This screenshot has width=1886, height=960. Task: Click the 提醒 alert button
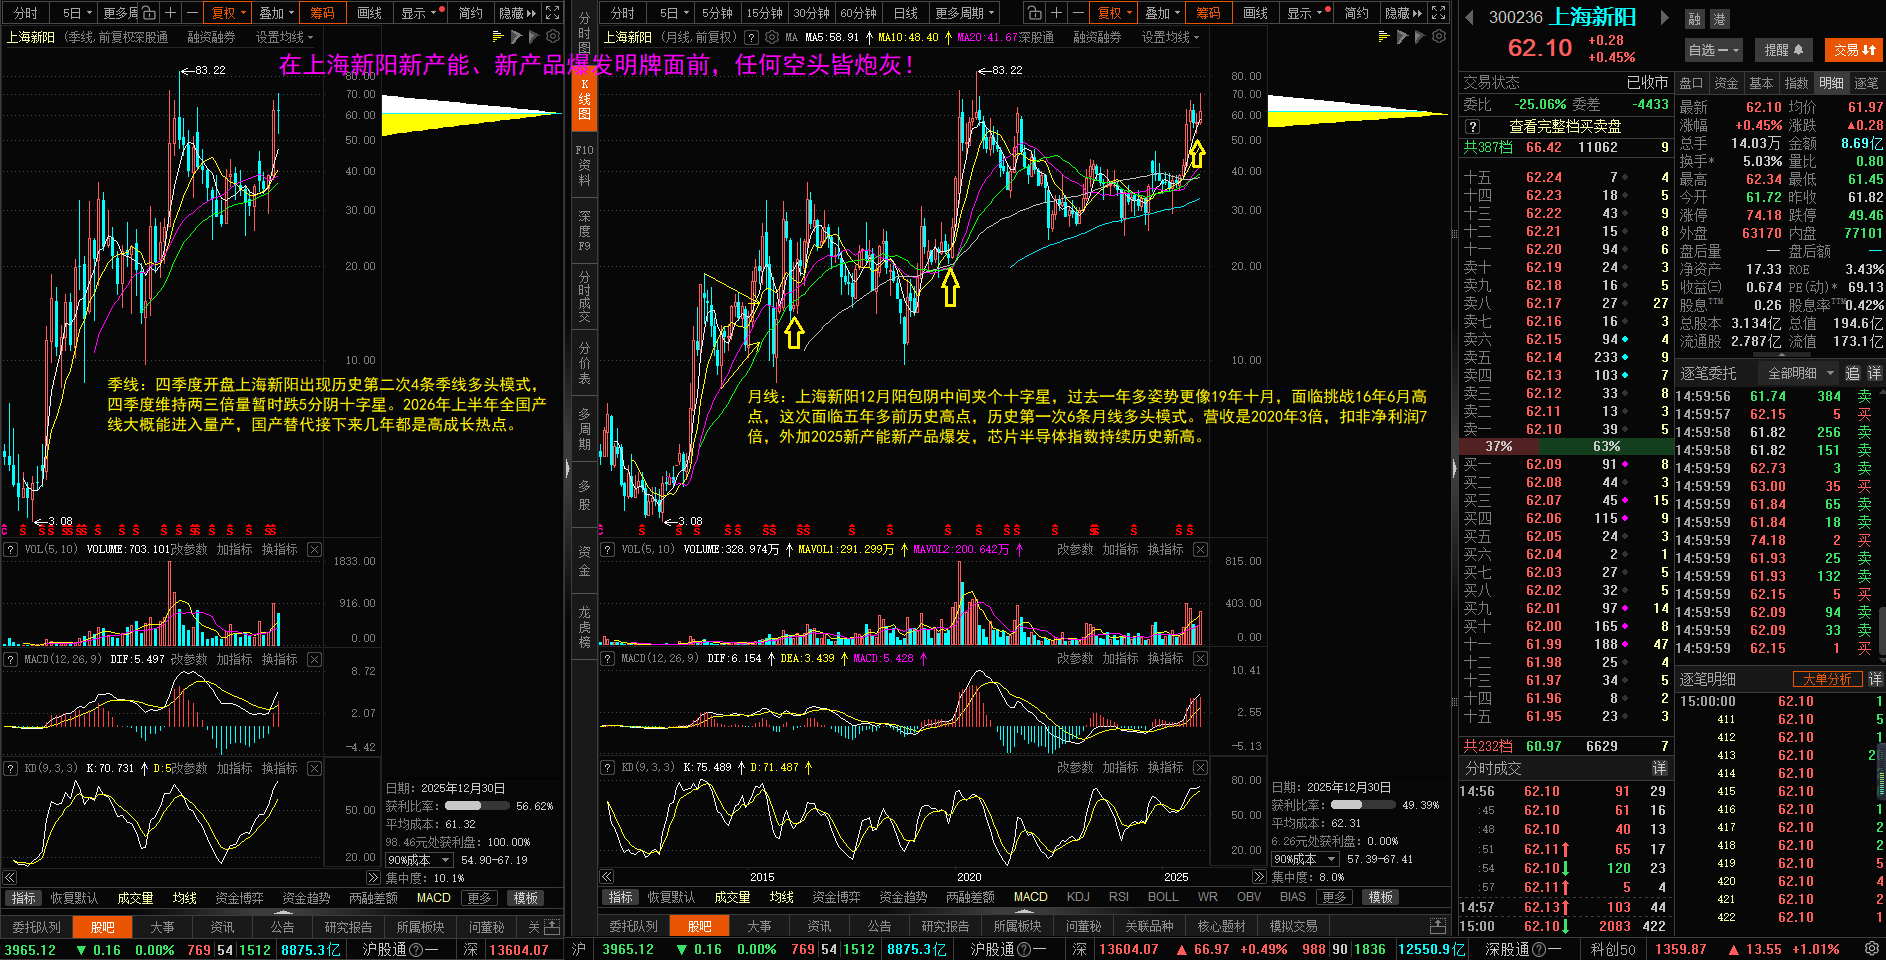(x=1784, y=50)
